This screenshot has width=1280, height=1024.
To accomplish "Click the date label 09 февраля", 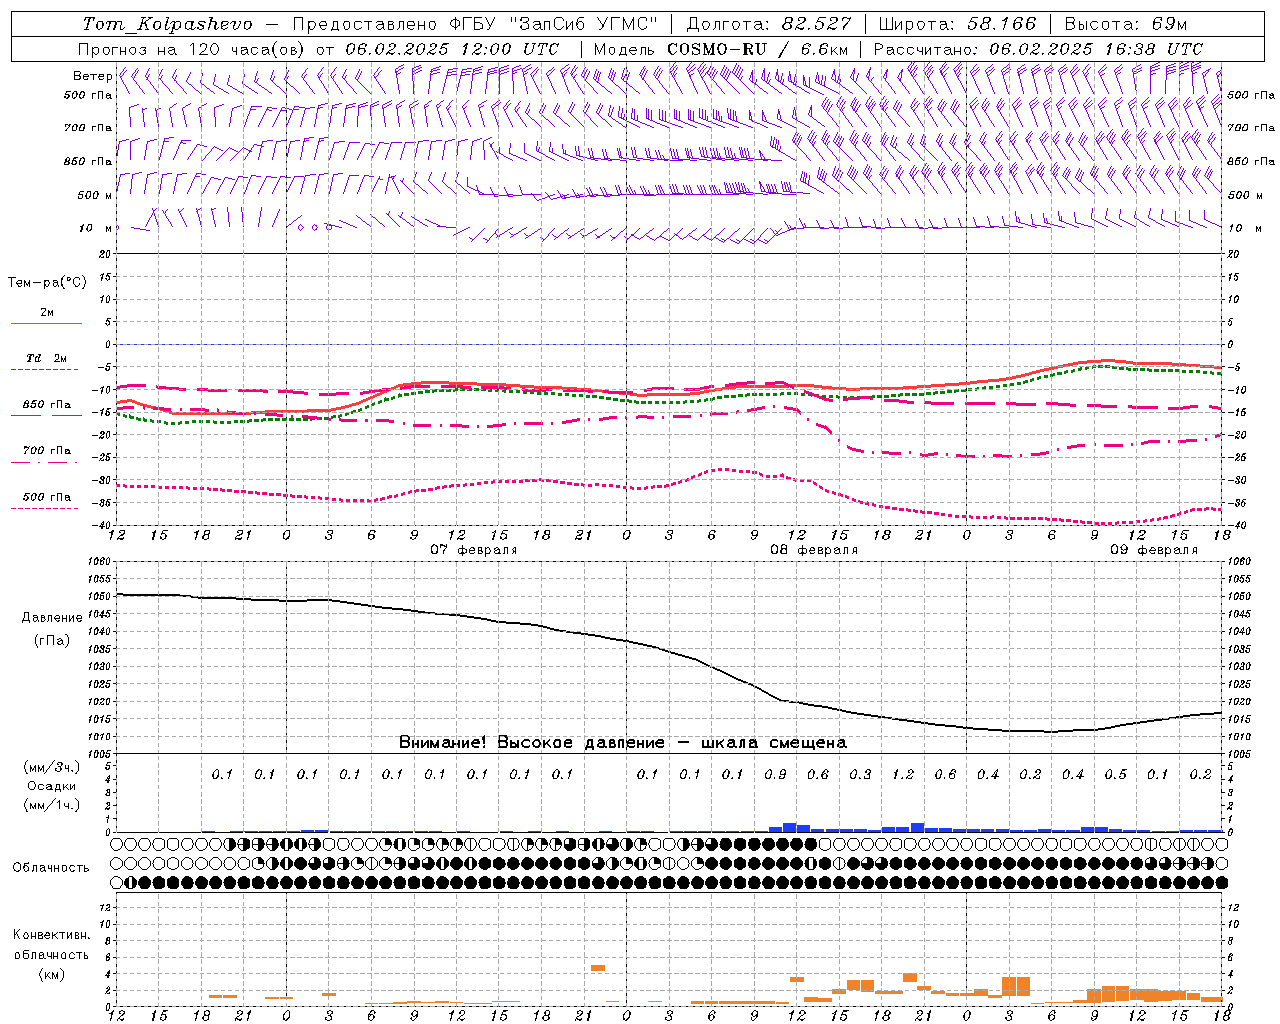I will [1154, 550].
